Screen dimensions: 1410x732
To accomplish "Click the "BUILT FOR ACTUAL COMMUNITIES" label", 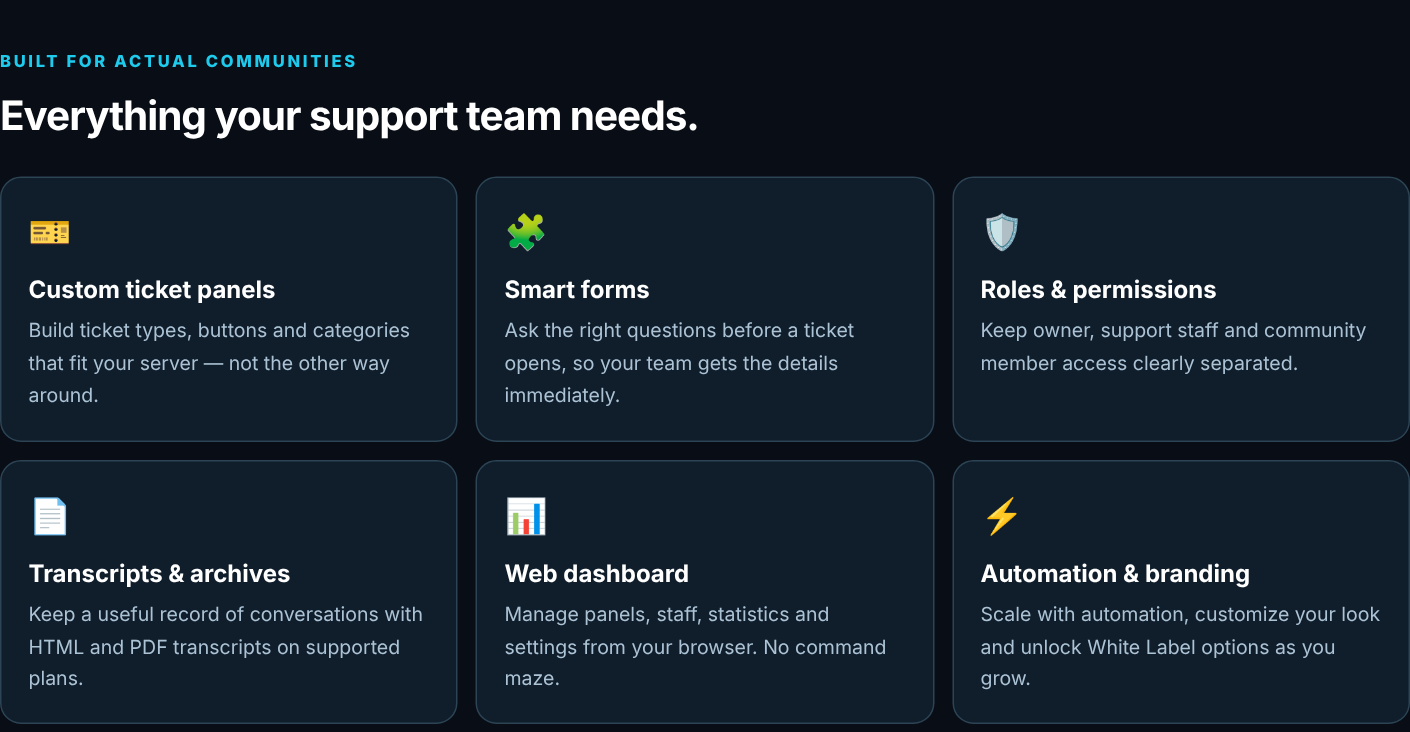I will 178,61.
